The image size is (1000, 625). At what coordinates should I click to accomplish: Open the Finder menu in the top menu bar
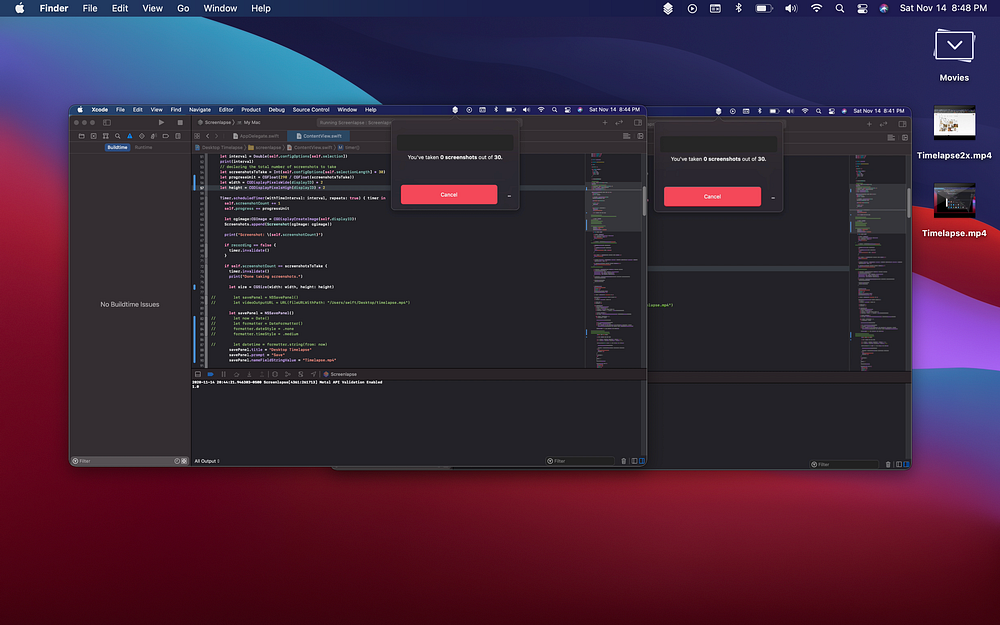click(x=54, y=8)
